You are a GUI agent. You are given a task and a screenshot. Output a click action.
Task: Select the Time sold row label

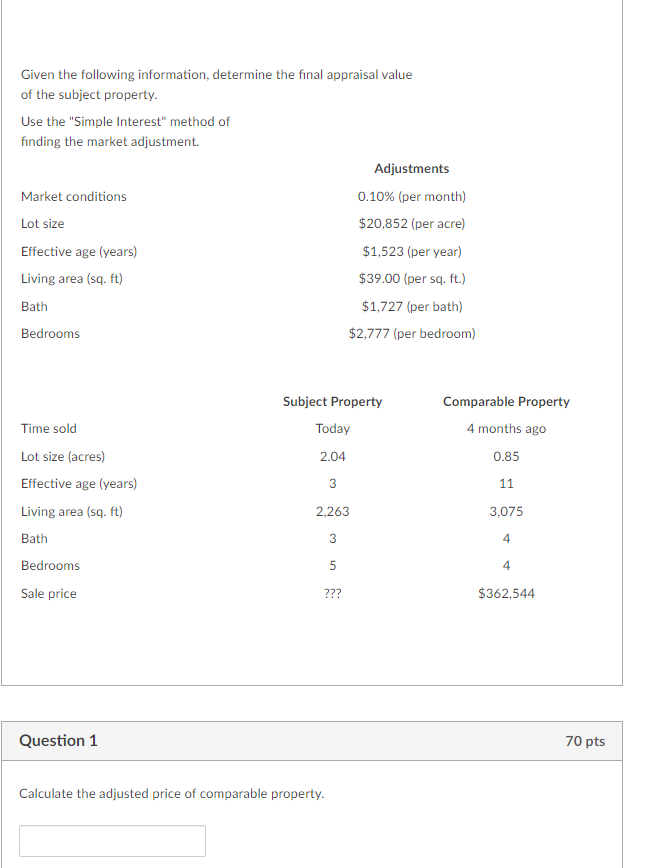point(49,428)
